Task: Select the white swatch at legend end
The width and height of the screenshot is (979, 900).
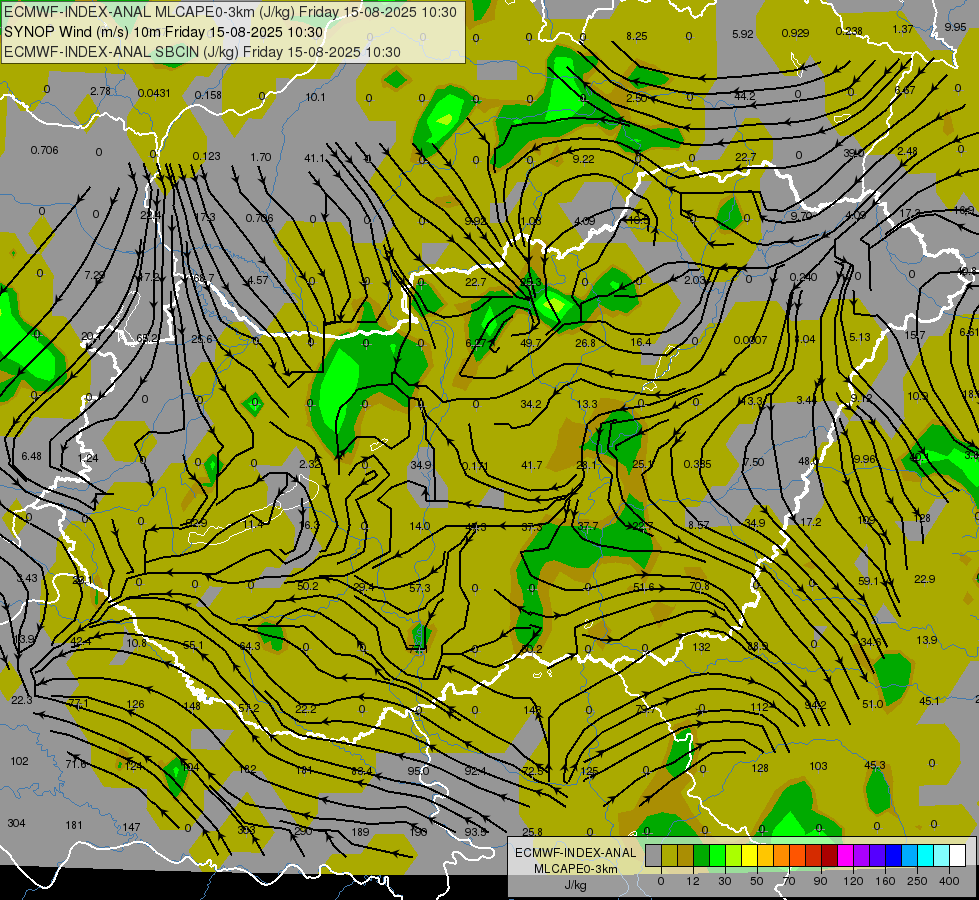Action: (x=957, y=856)
